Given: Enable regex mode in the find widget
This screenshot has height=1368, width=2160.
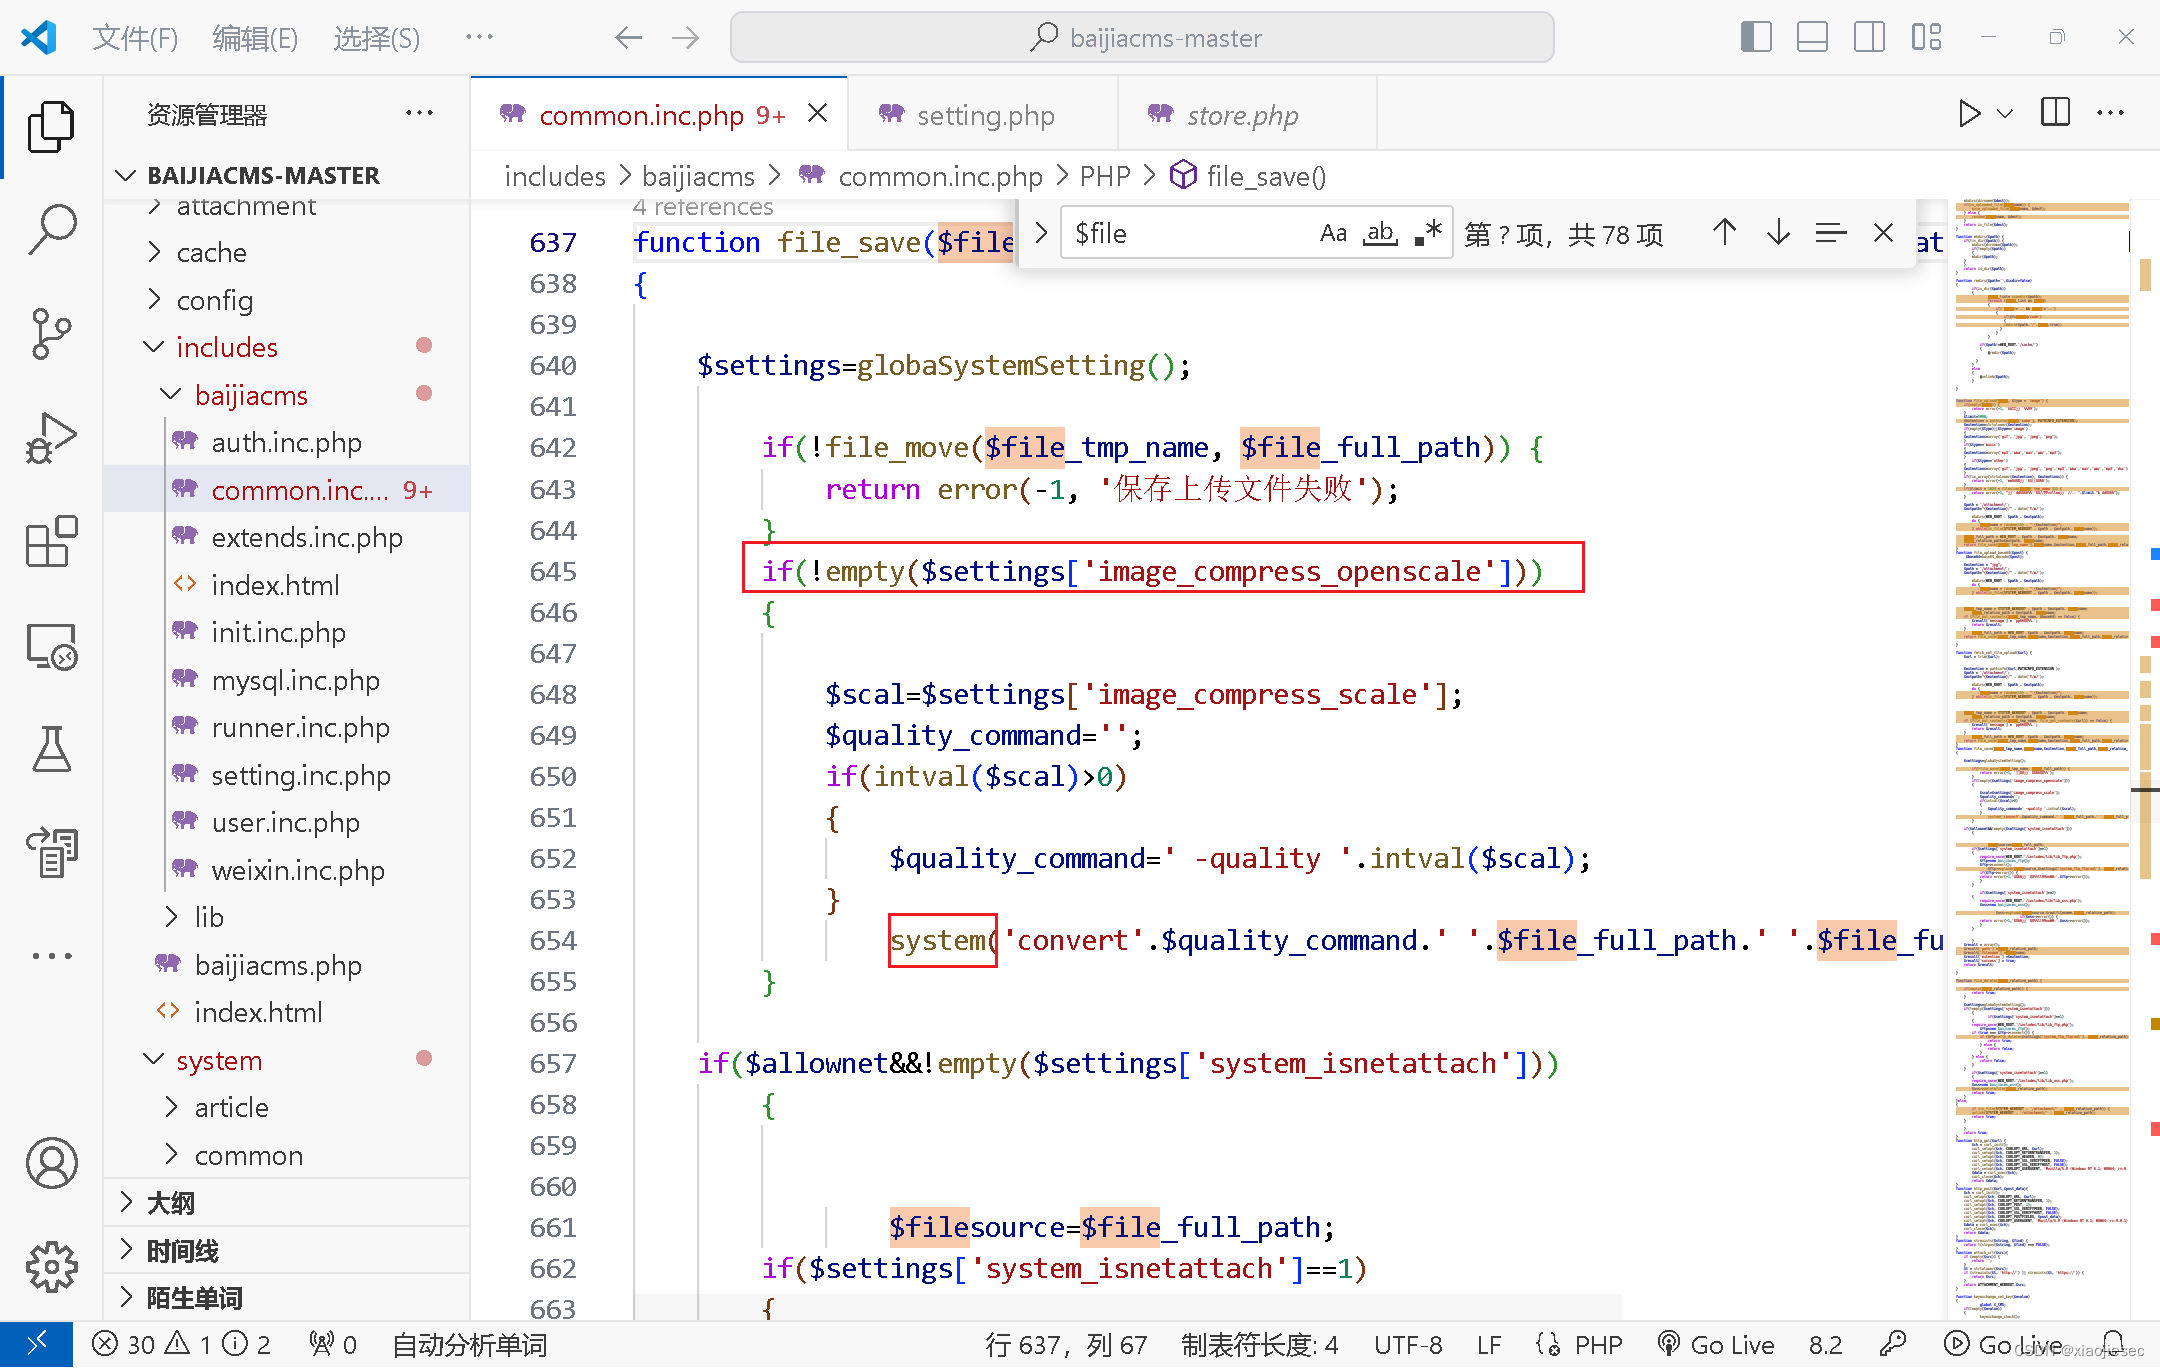Looking at the screenshot, I should coord(1426,232).
